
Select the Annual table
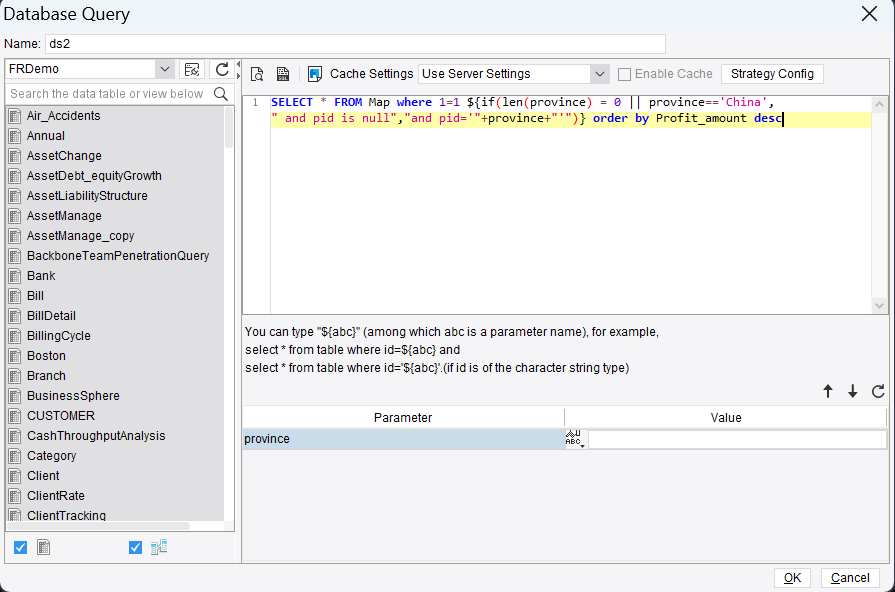point(46,136)
